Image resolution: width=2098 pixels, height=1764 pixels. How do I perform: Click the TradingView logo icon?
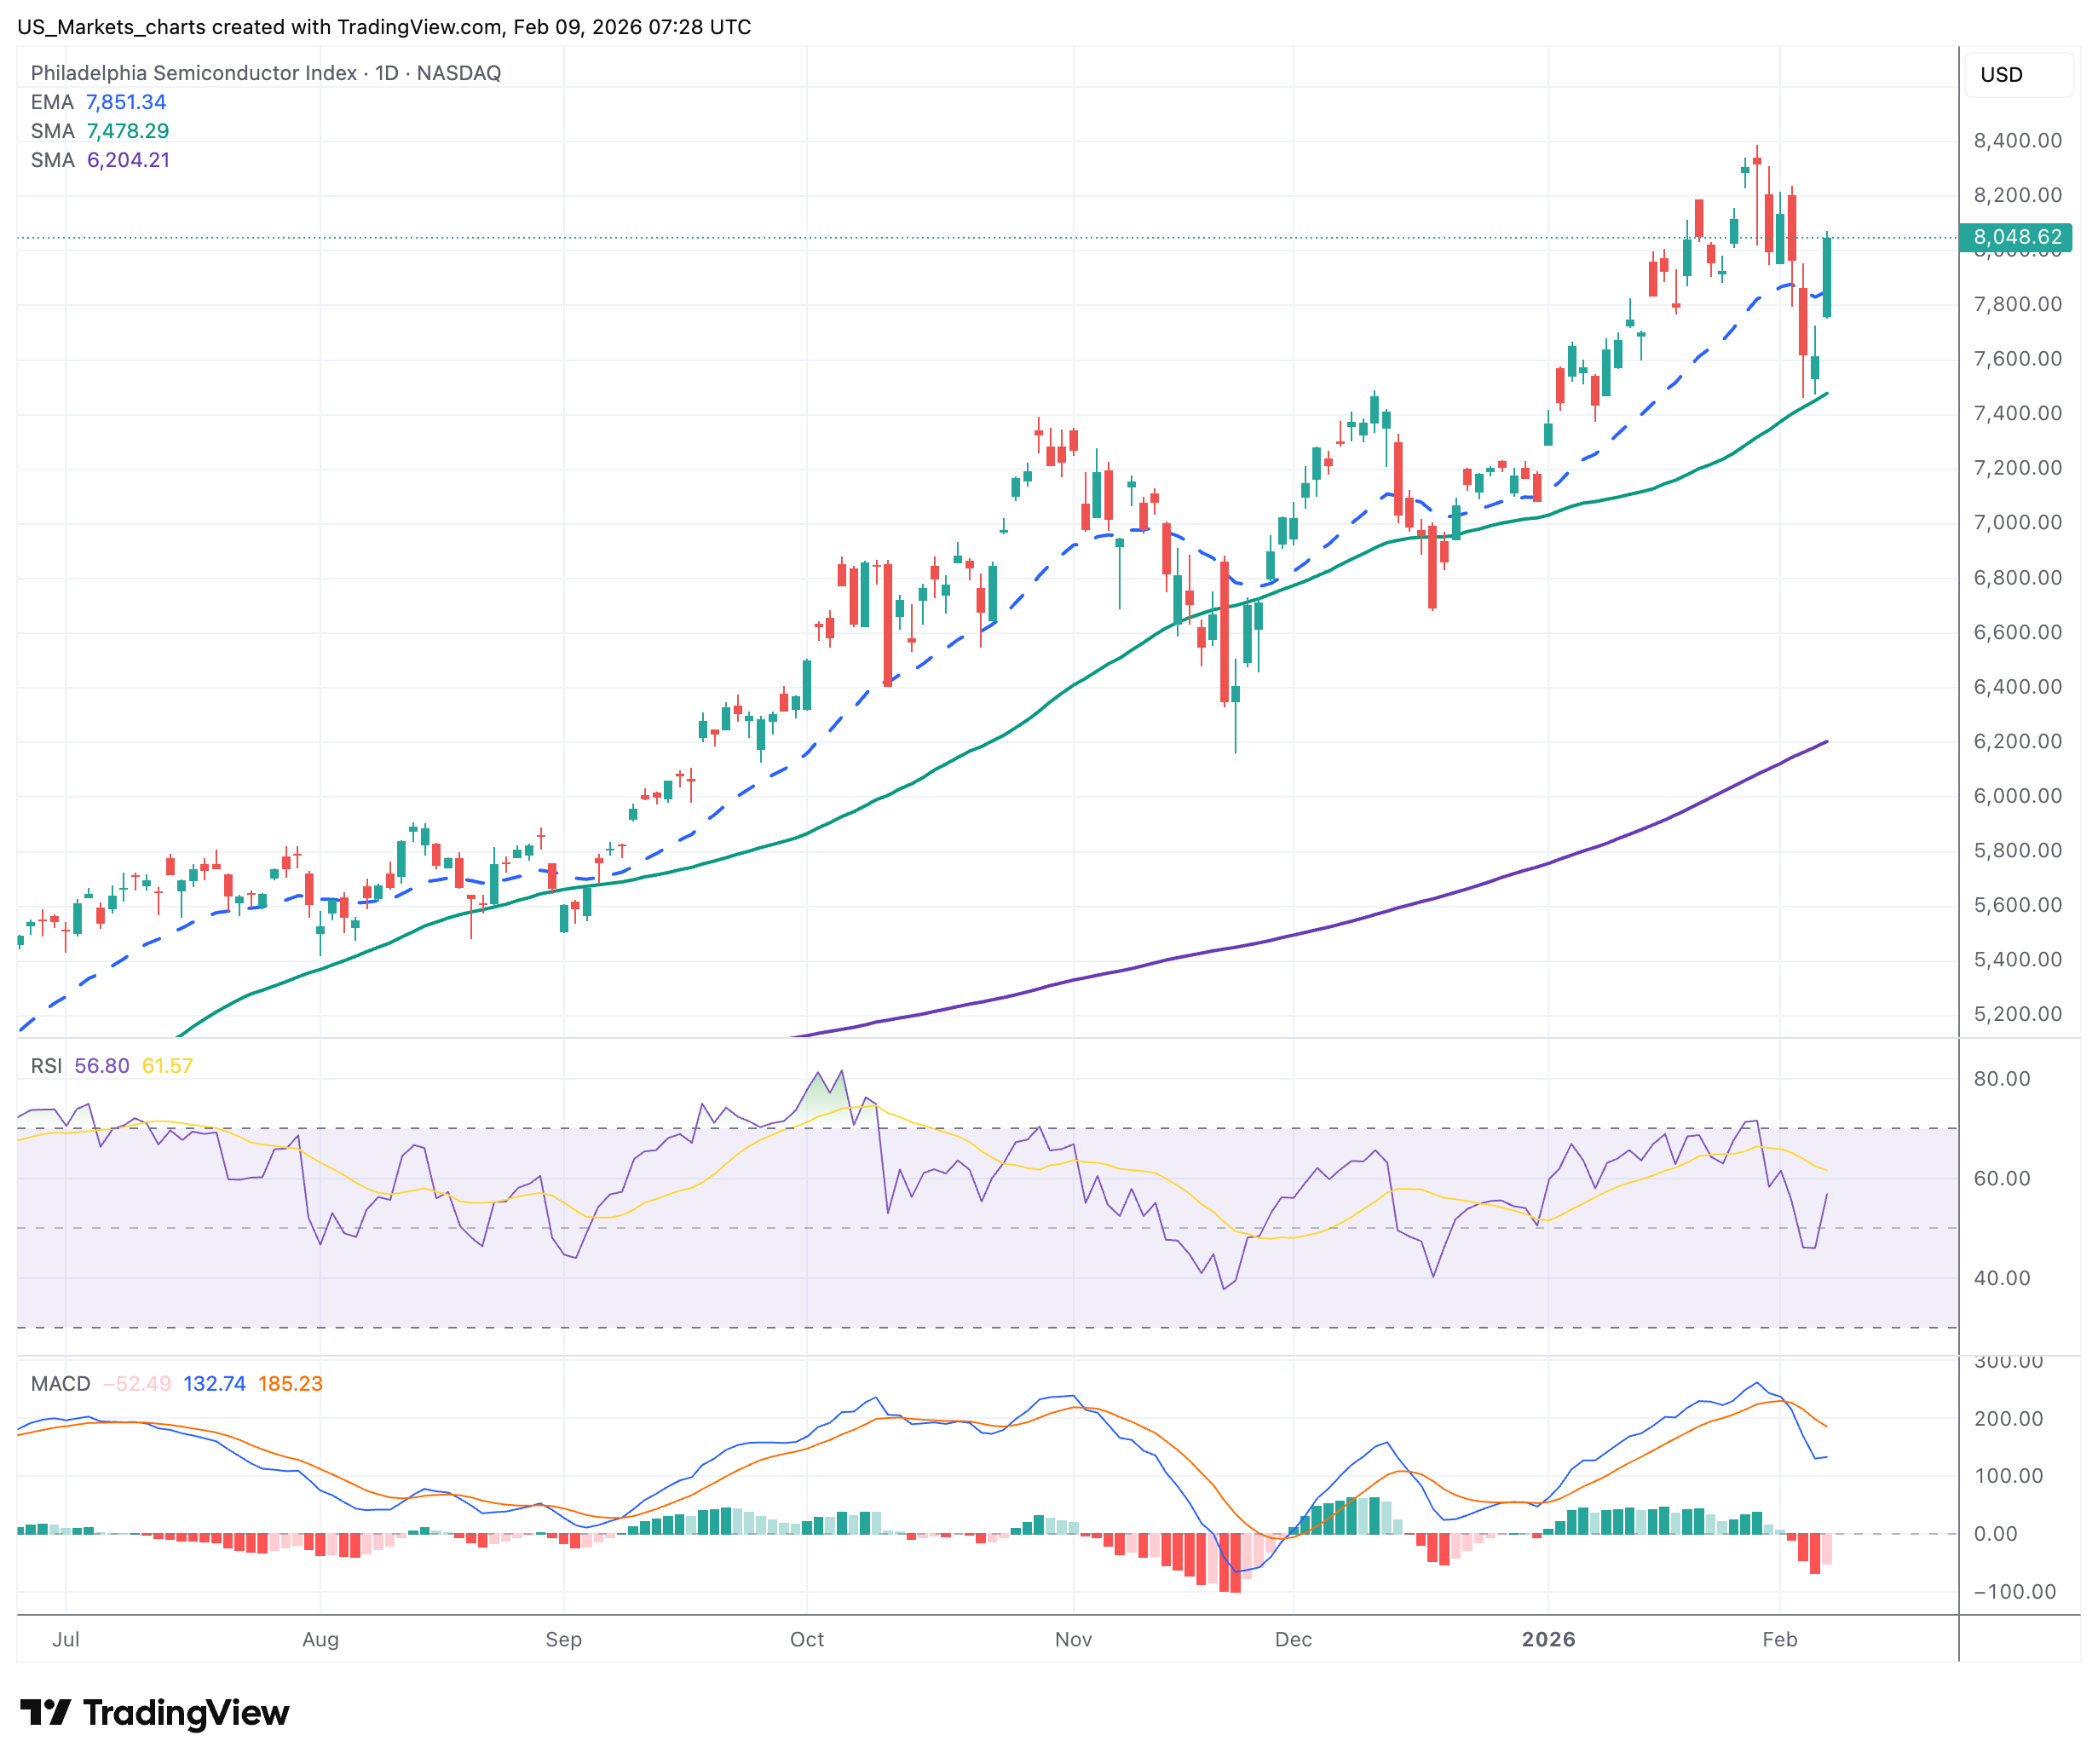[45, 1713]
